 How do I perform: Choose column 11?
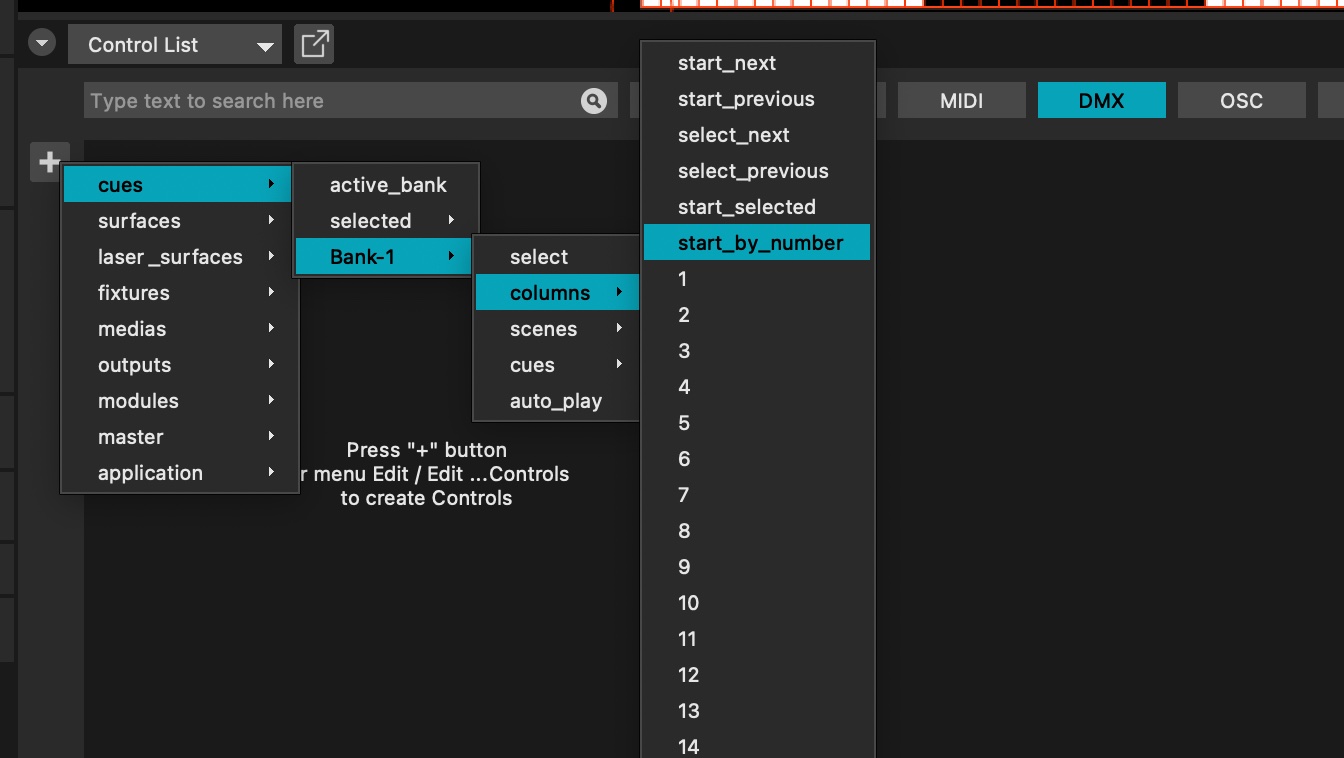757,639
